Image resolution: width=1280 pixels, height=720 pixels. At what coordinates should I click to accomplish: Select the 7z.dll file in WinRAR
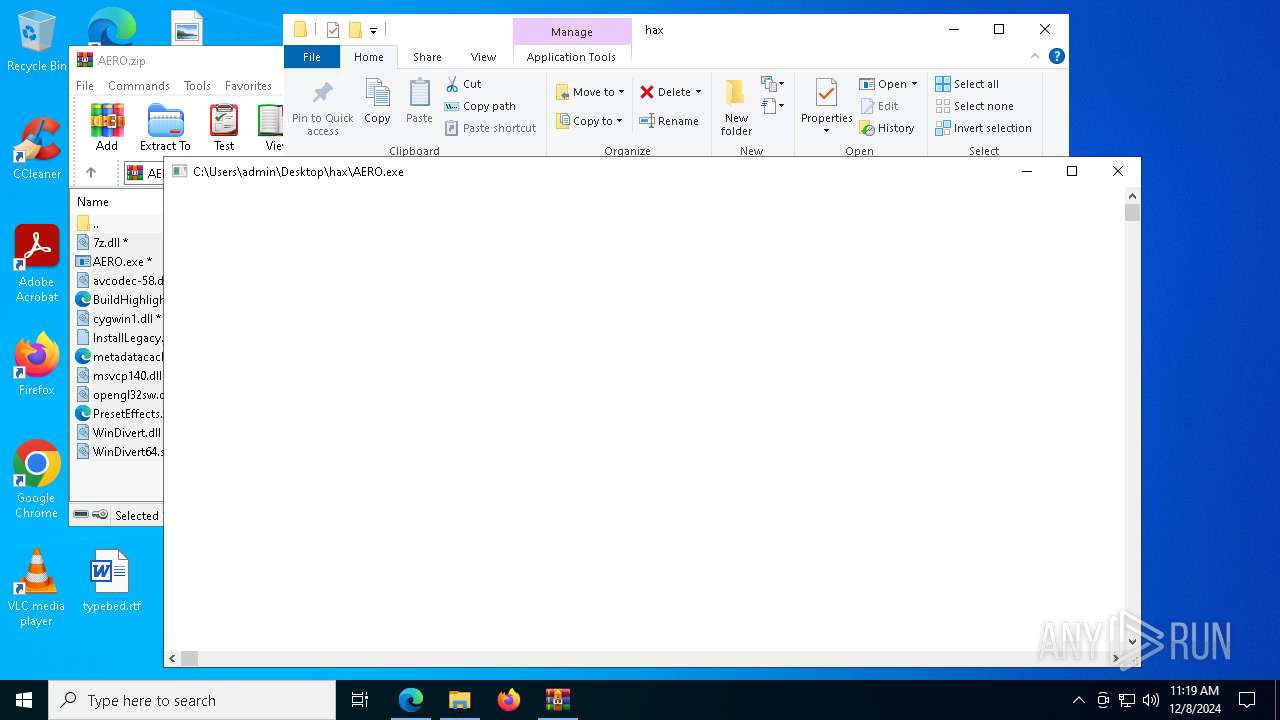coord(110,242)
